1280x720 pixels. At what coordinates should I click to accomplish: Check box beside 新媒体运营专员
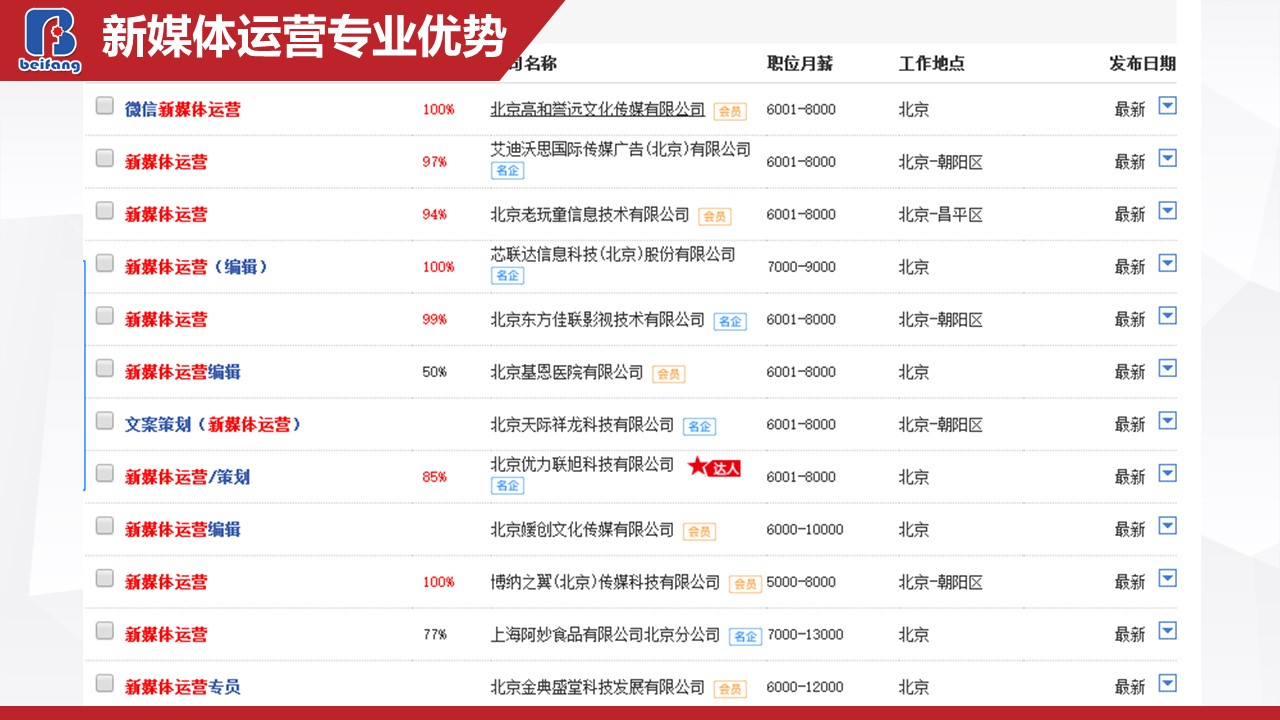pos(105,683)
